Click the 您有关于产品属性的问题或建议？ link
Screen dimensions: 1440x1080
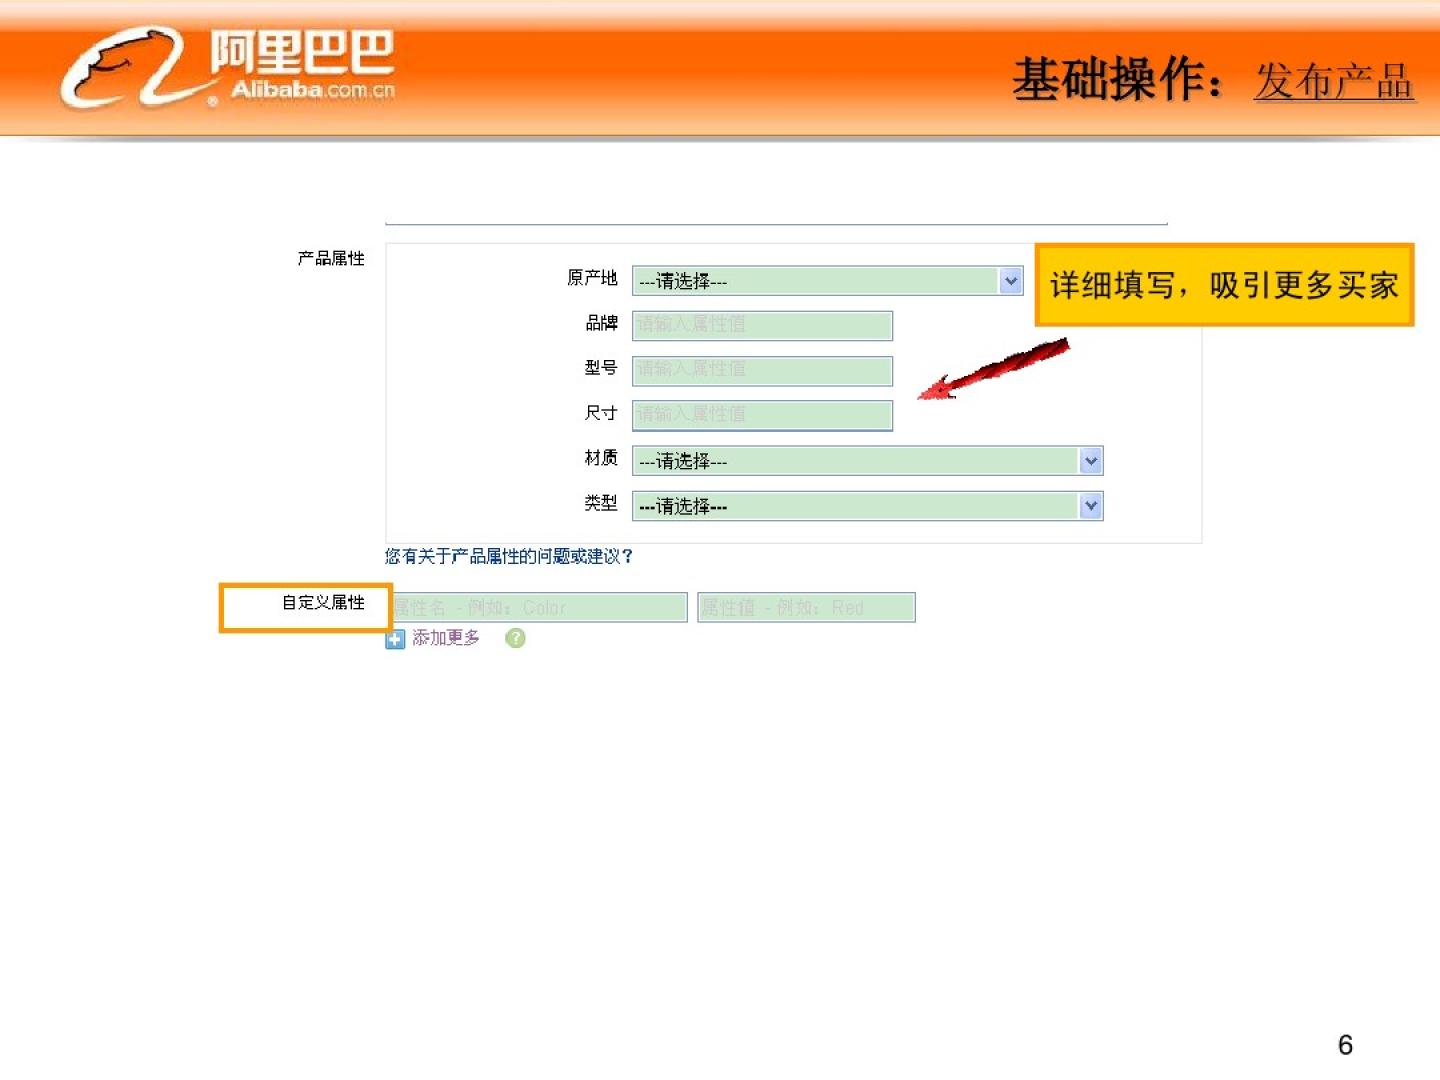[509, 557]
